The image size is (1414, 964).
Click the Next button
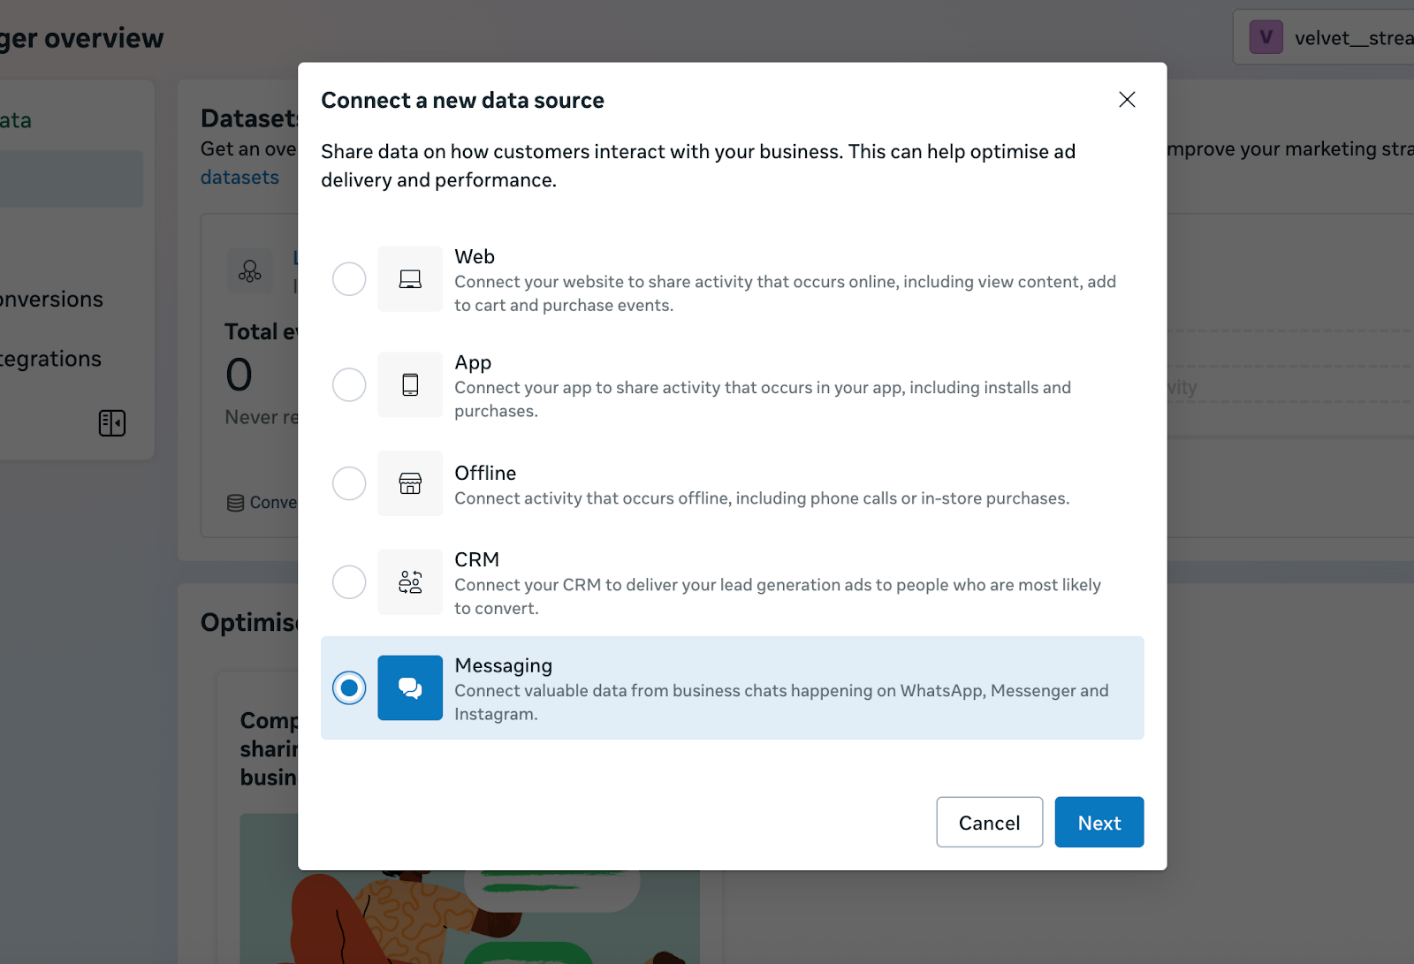pyautogui.click(x=1099, y=822)
